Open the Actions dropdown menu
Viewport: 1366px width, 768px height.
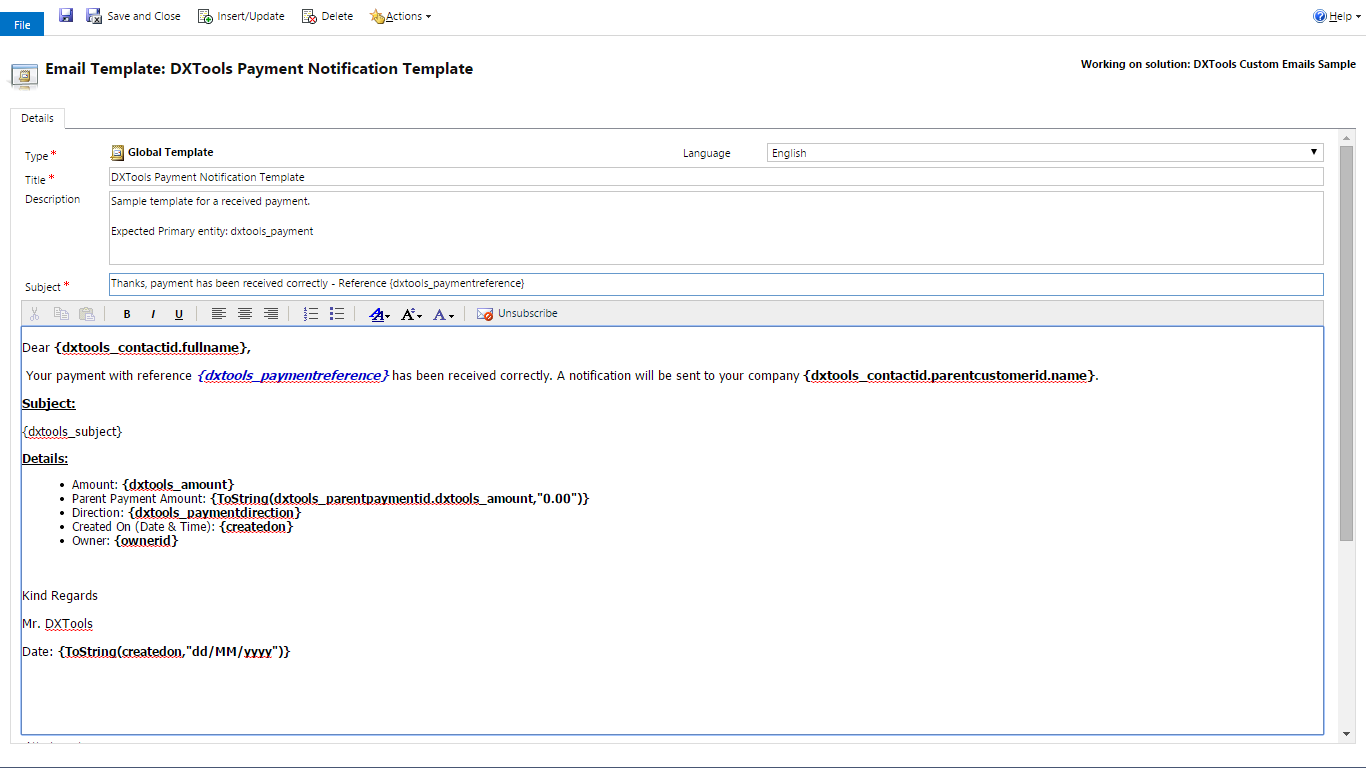coord(401,16)
